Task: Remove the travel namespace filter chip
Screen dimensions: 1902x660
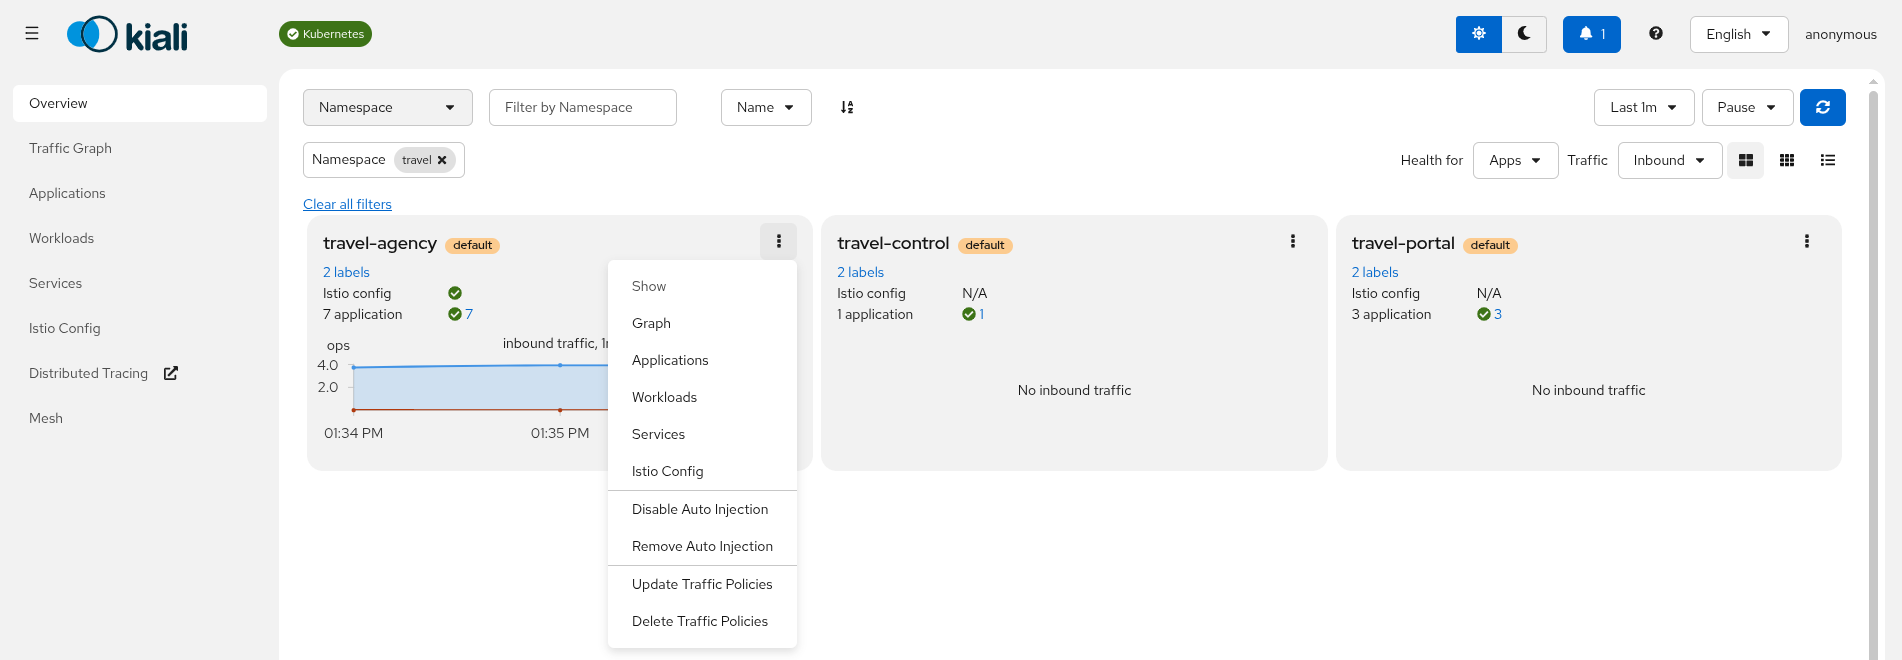Action: [442, 160]
